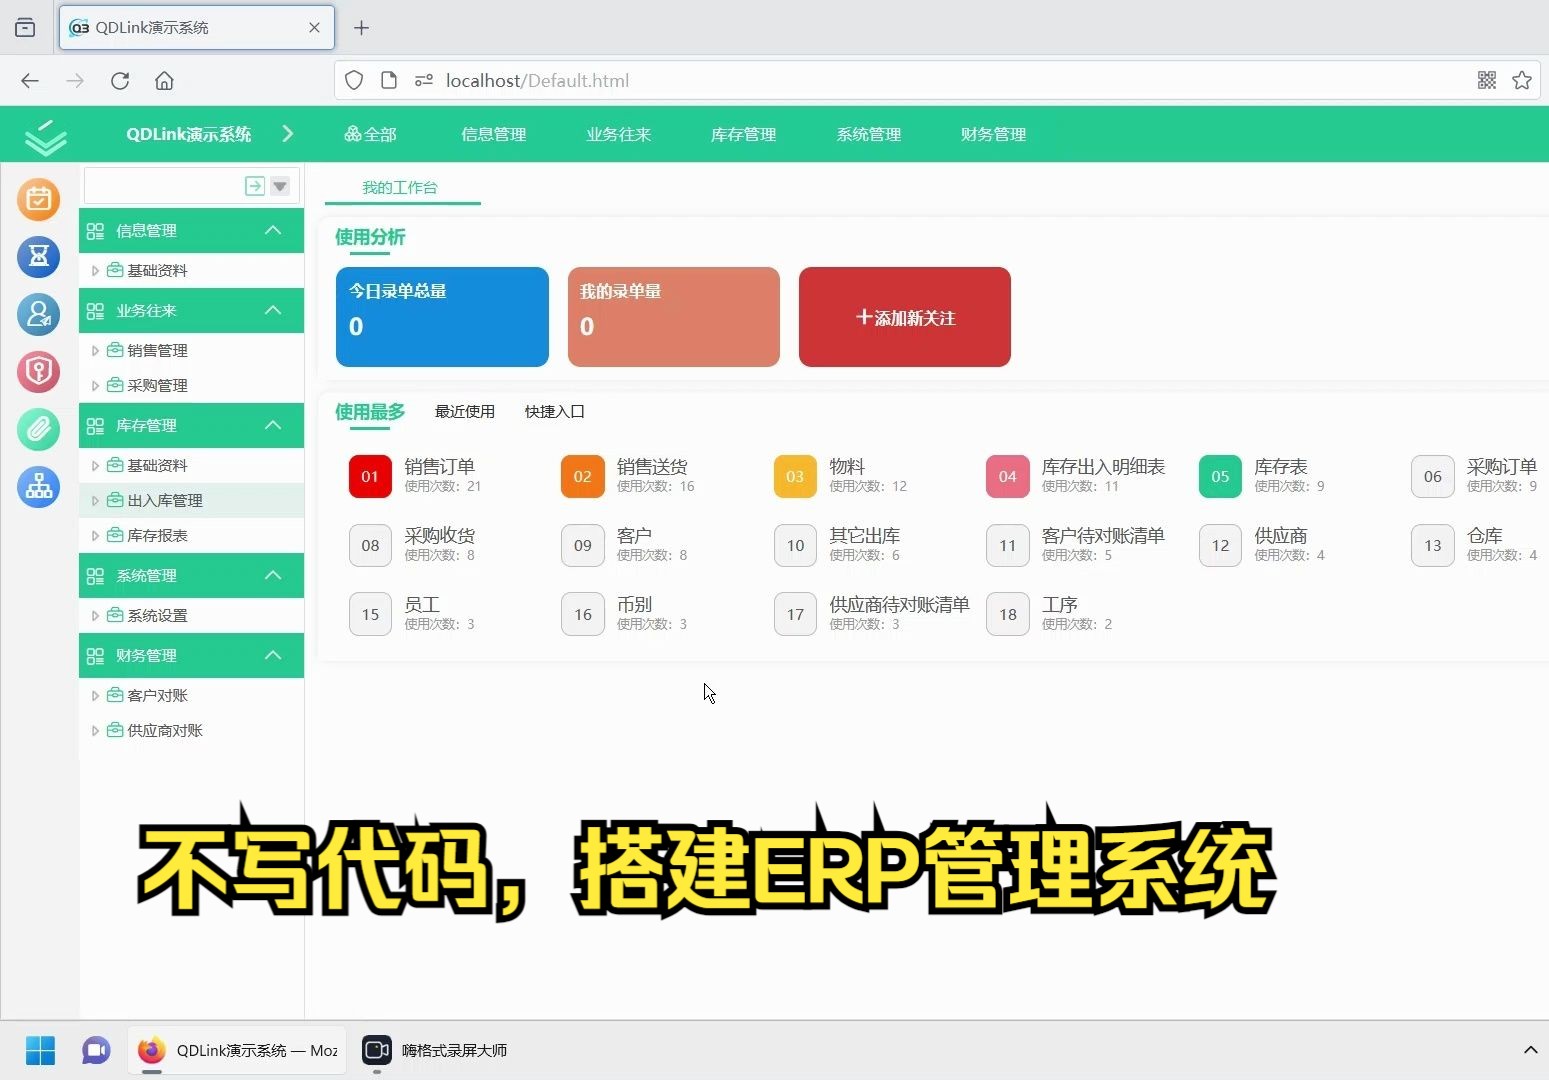This screenshot has height=1080, width=1549.
Task: Open the Windows Start menu
Action: (x=41, y=1050)
